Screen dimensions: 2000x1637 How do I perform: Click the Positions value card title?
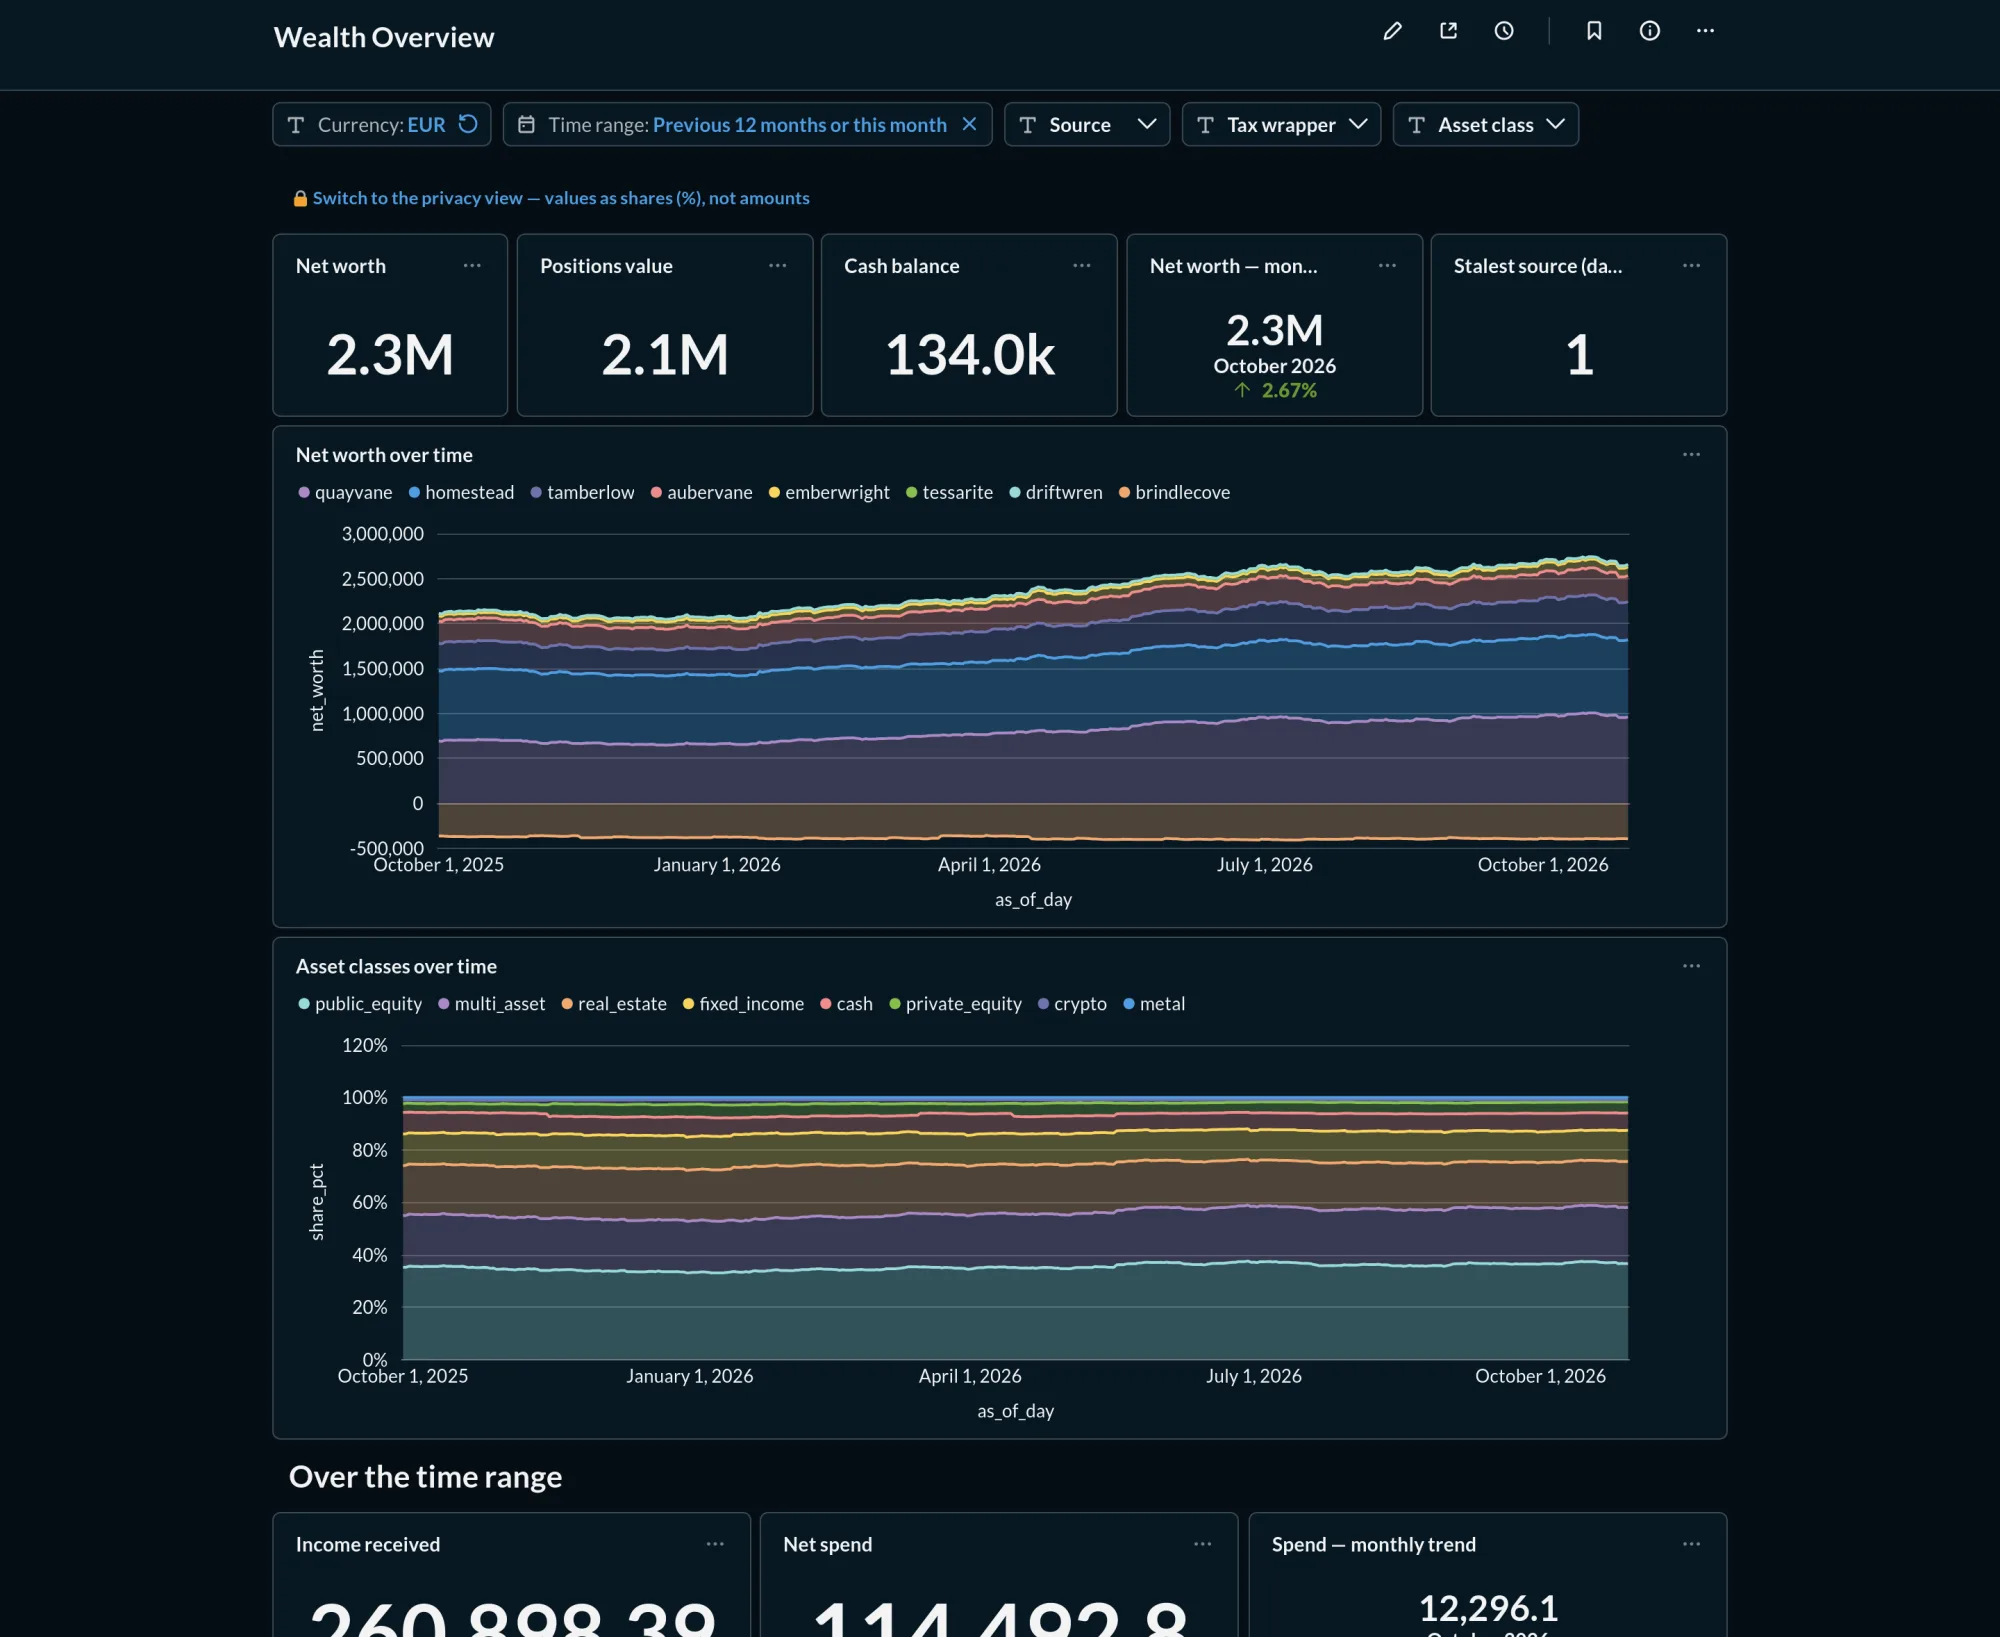point(606,266)
